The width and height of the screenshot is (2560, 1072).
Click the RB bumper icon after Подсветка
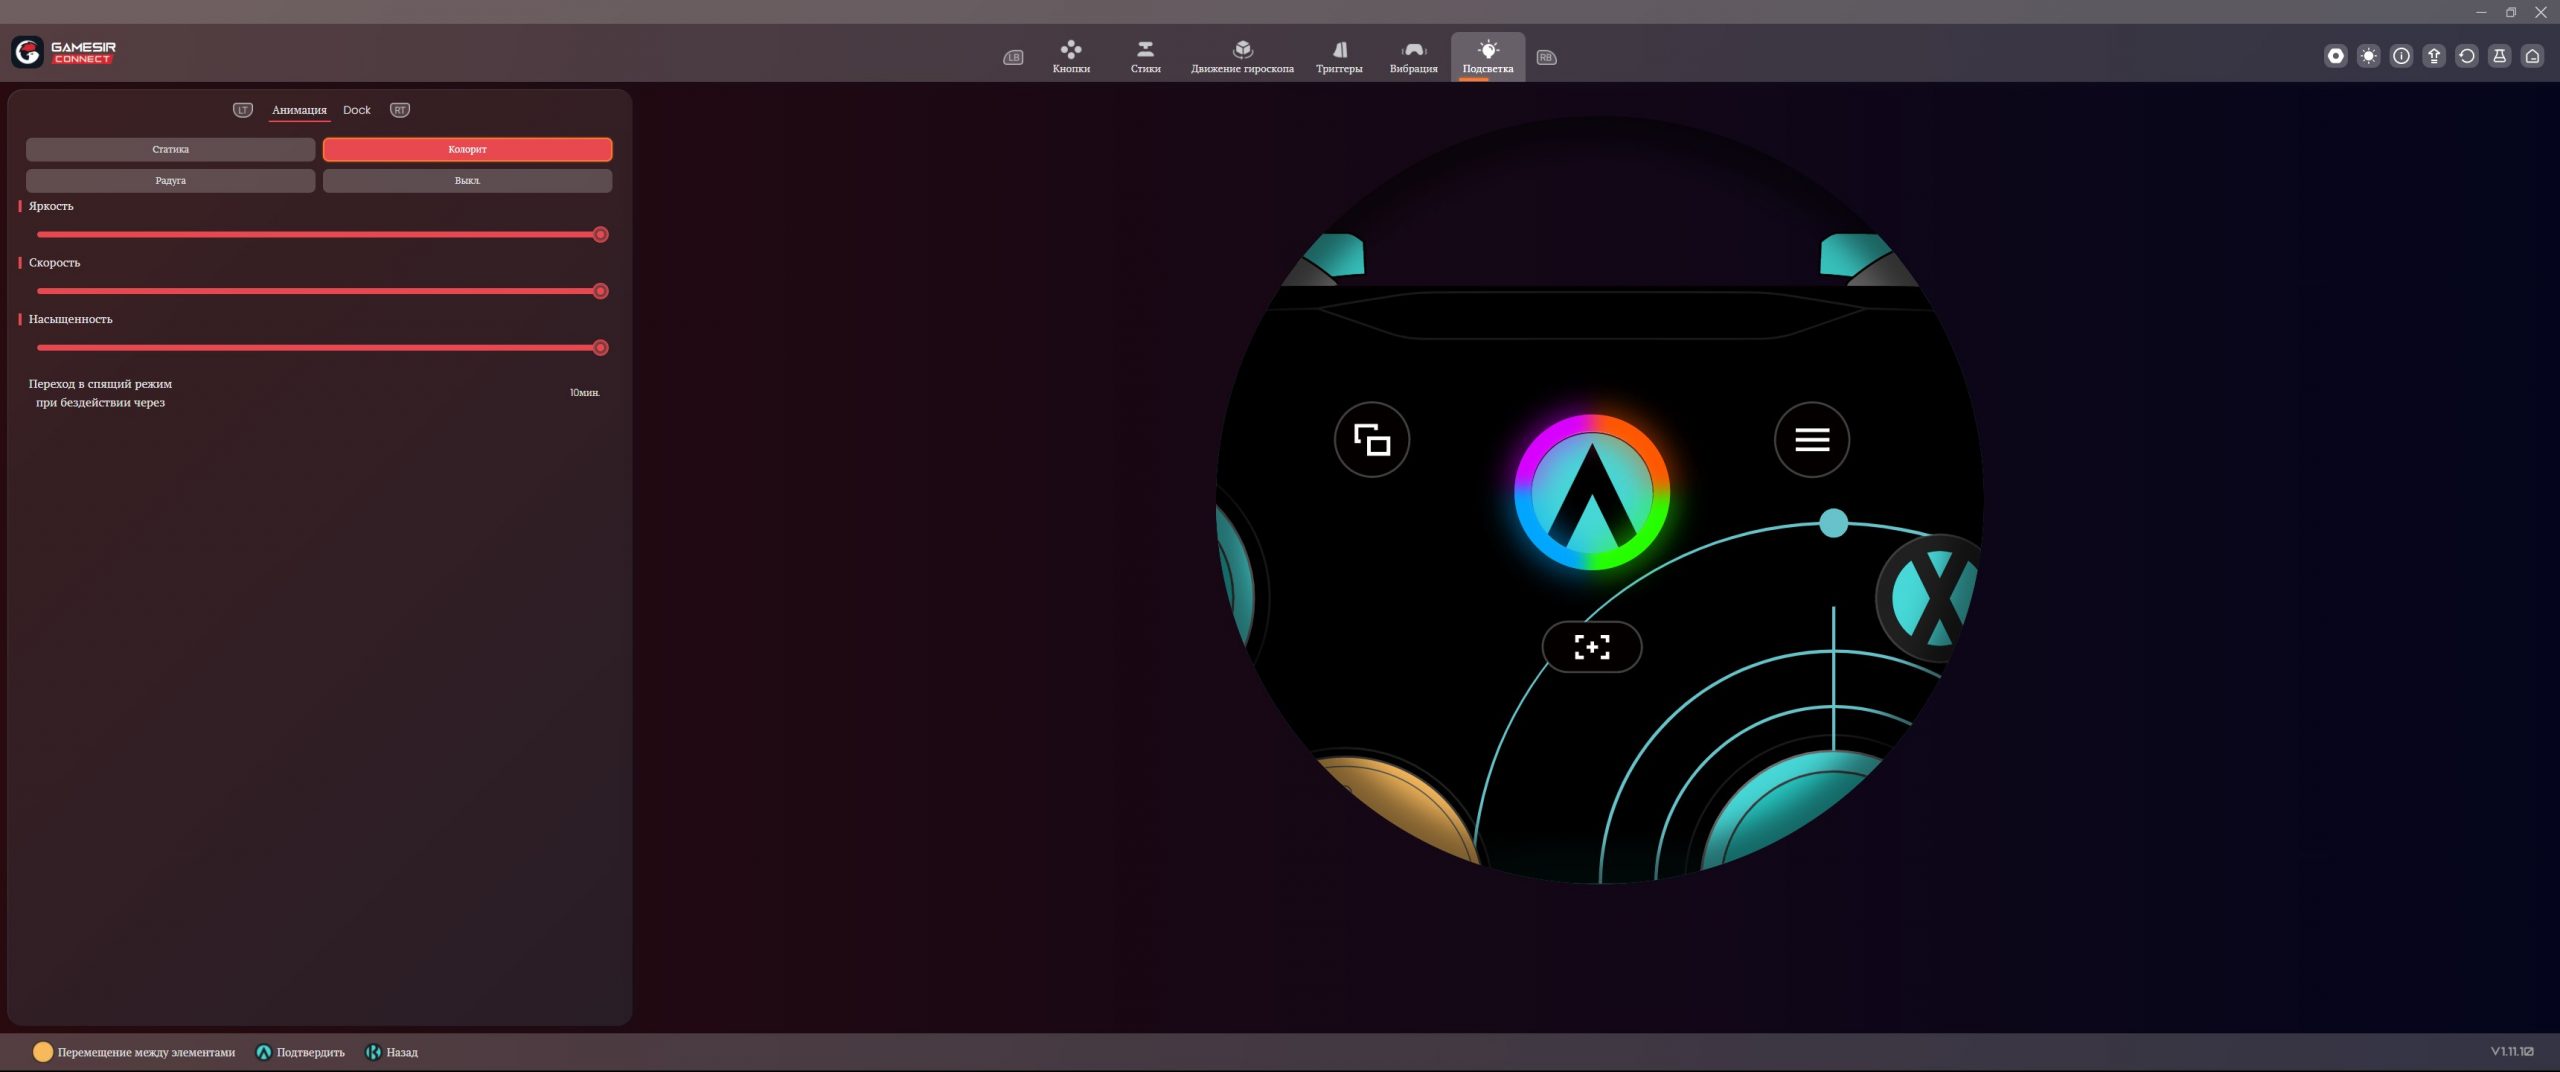click(1546, 57)
